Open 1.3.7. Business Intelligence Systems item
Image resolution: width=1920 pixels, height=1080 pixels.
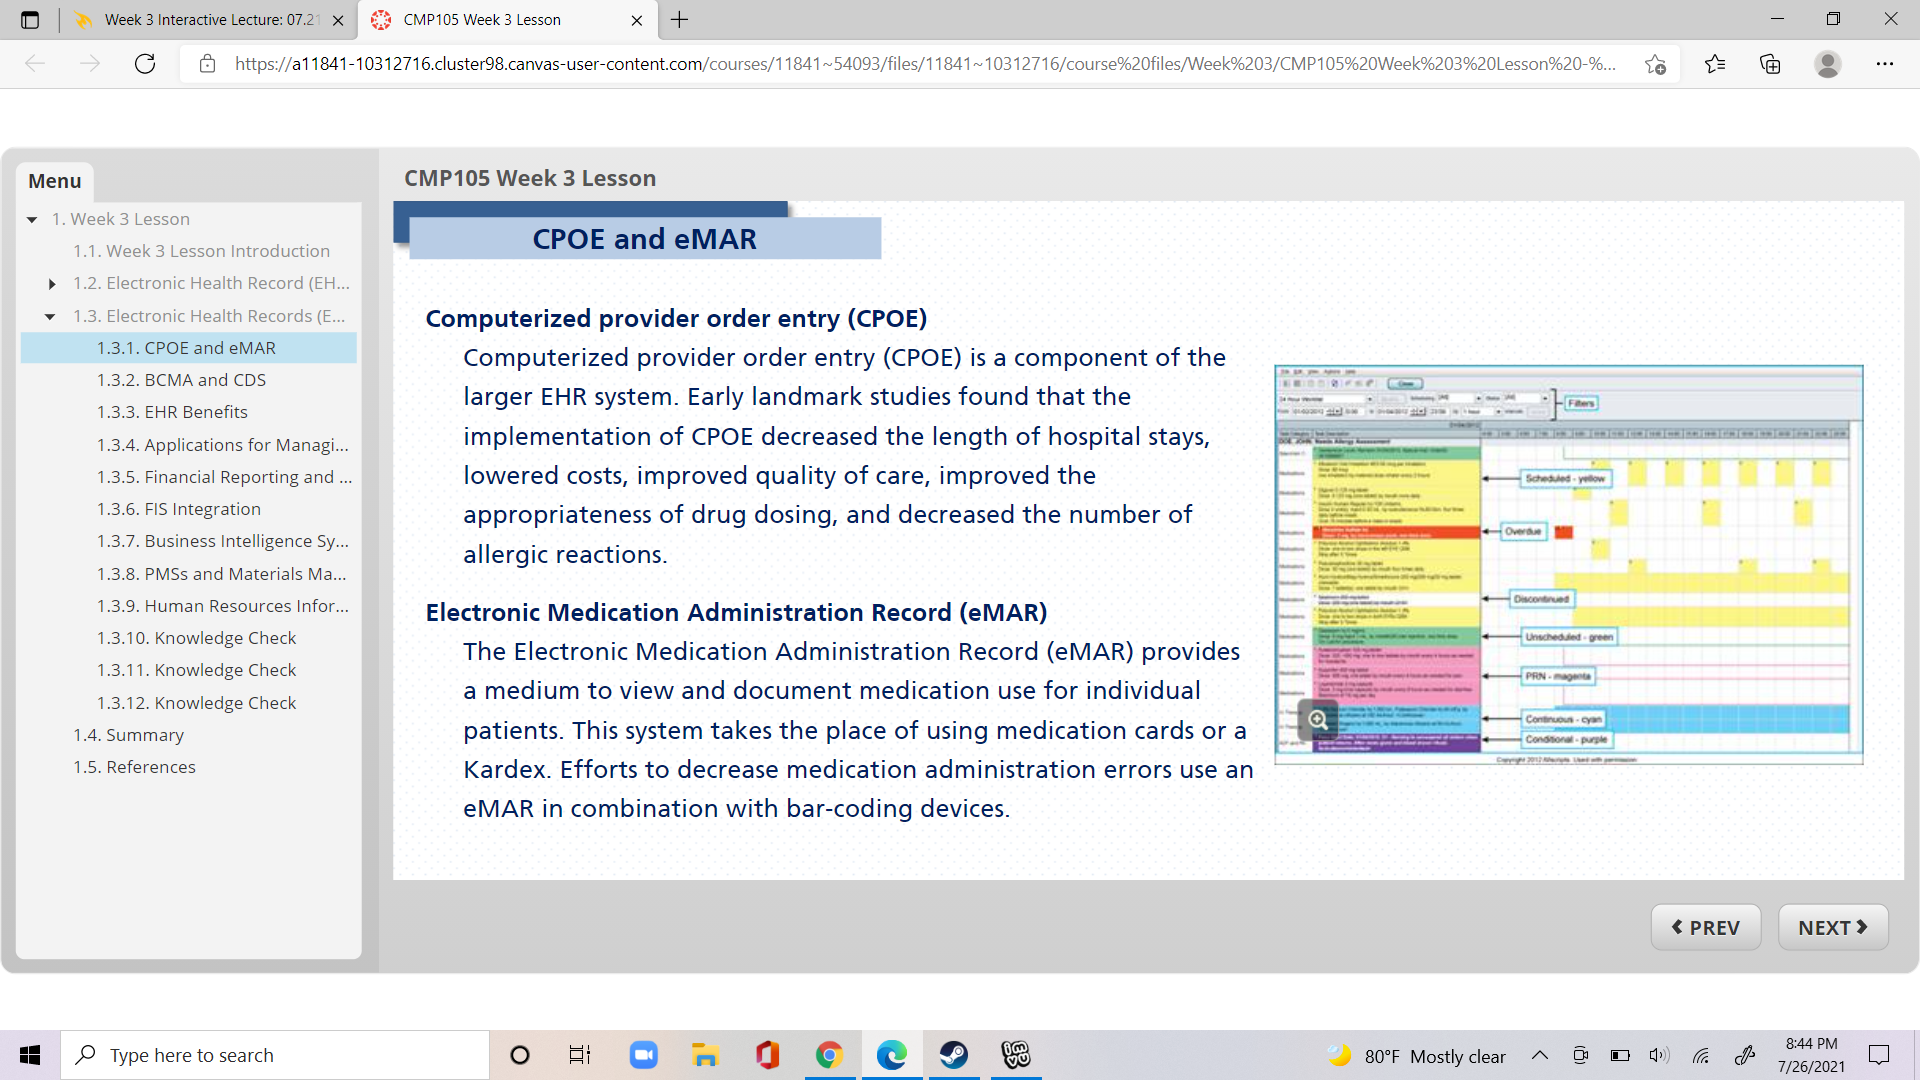tap(222, 541)
